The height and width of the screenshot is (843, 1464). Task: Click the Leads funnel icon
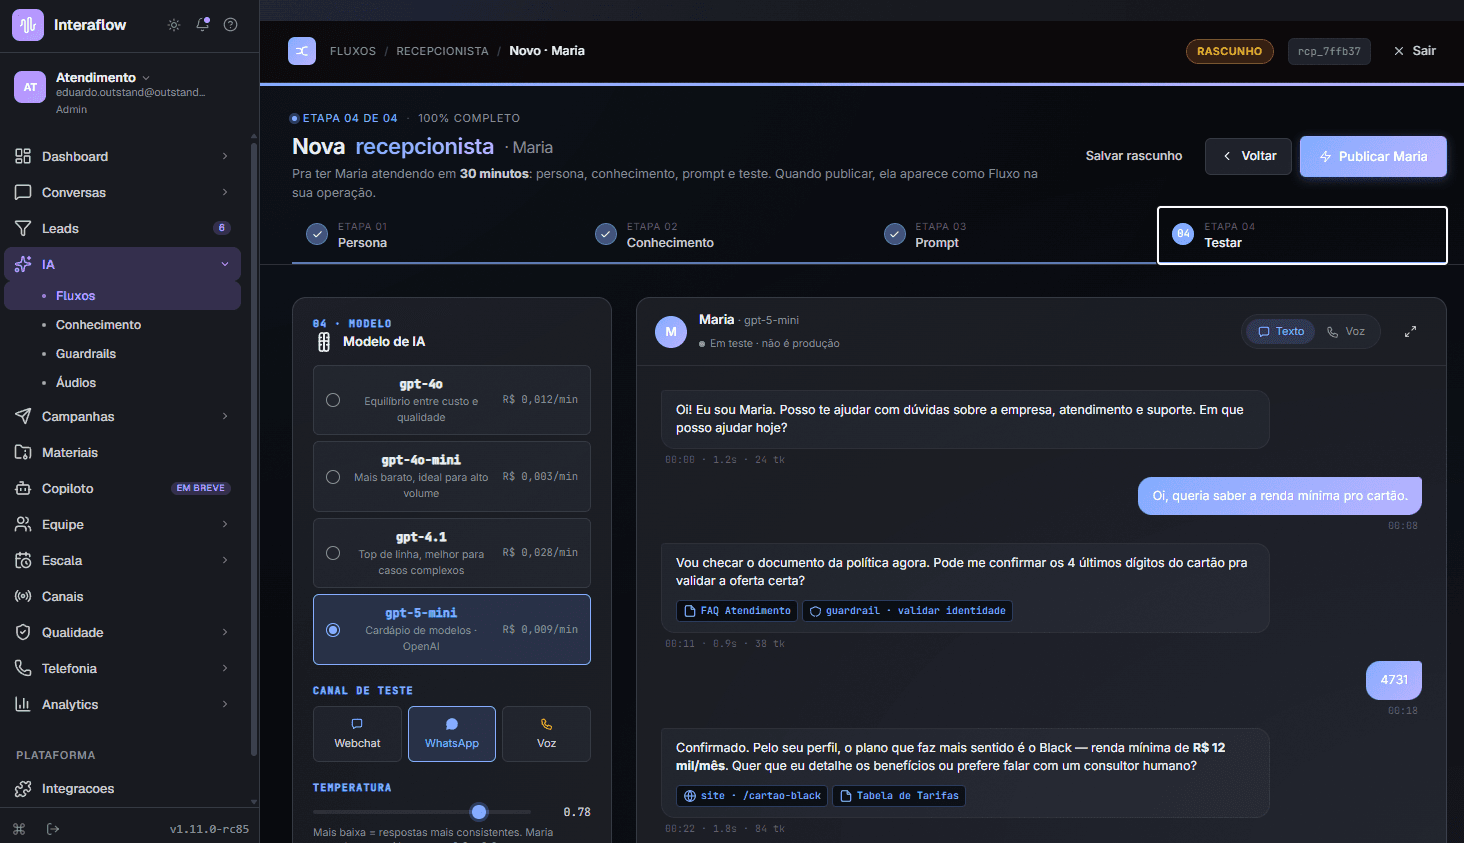pyautogui.click(x=23, y=228)
